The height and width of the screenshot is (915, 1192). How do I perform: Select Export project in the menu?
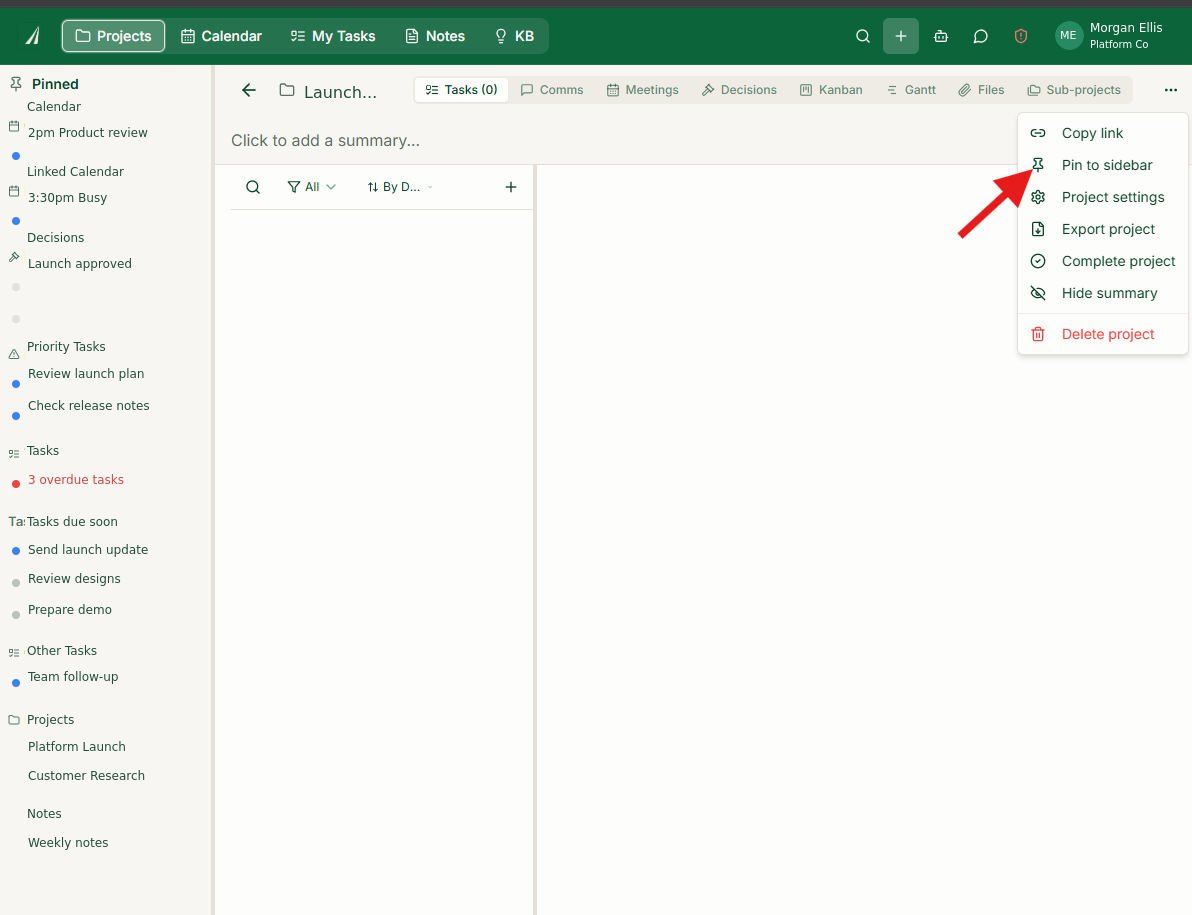pos(1102,229)
